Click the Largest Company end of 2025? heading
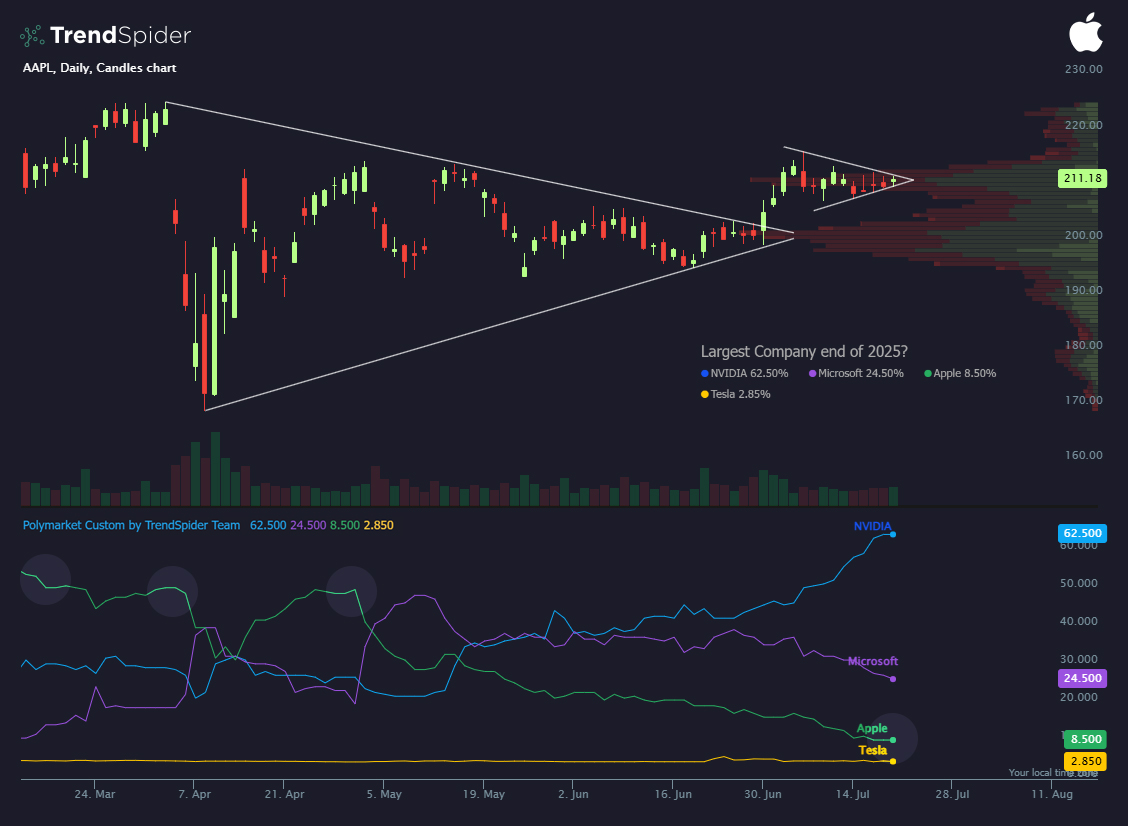Viewport: 1128px width, 826px height. (x=804, y=352)
